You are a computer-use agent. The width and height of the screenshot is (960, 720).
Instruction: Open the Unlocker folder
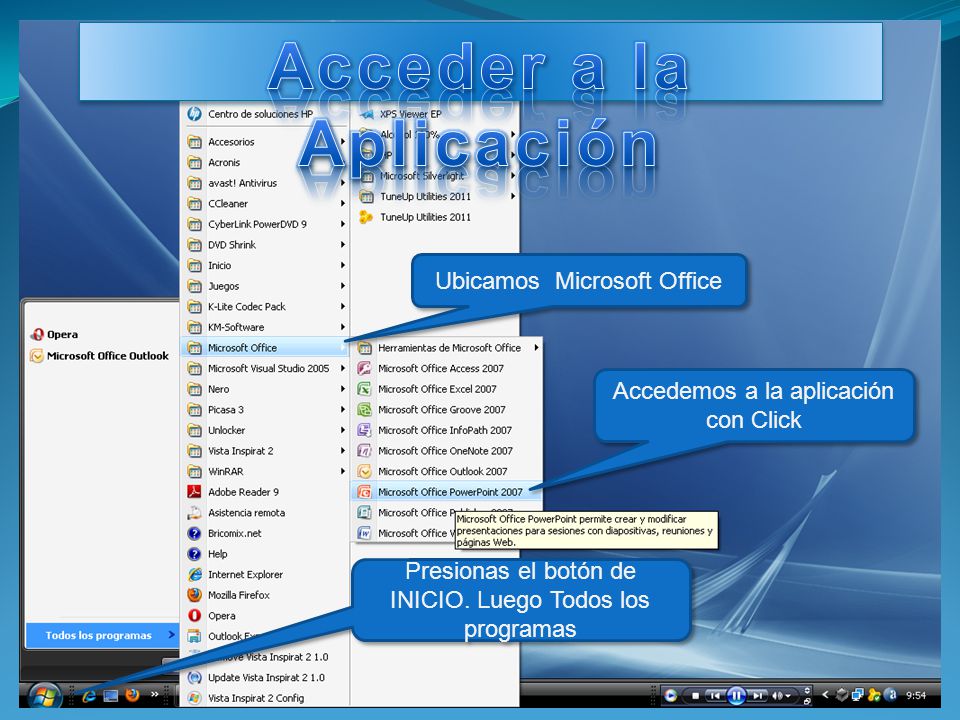[266, 430]
